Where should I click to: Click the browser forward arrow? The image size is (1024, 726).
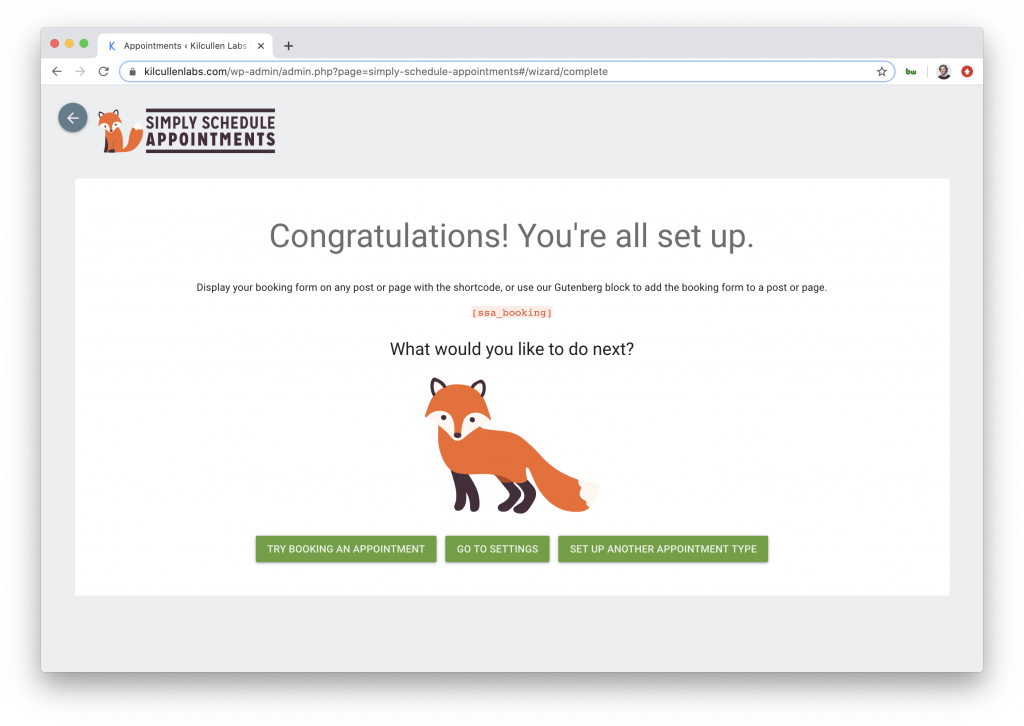80,71
